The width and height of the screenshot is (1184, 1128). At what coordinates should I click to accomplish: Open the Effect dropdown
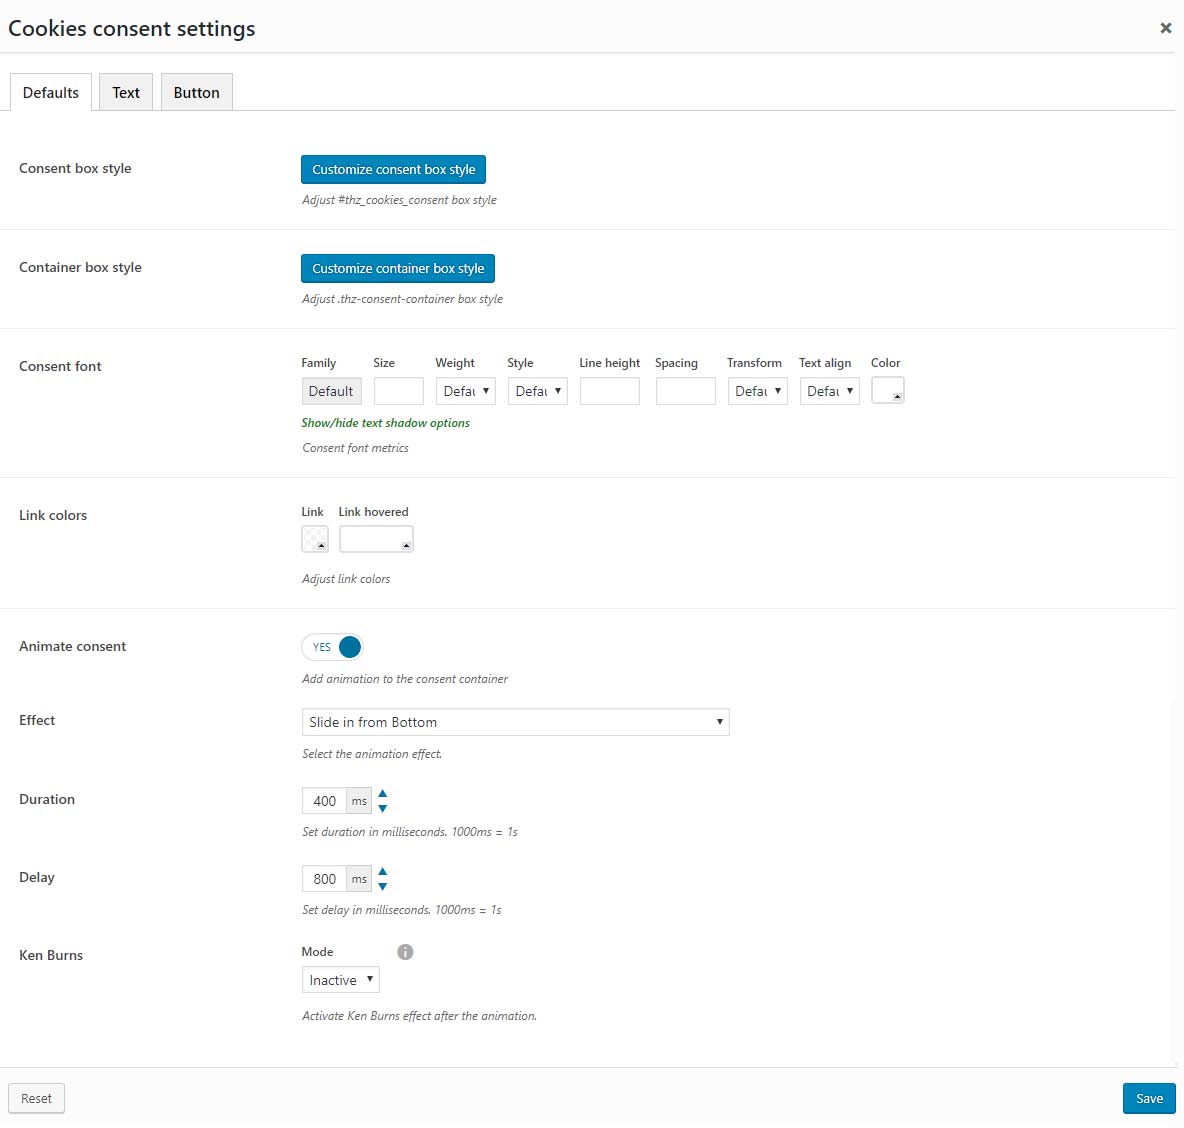pyautogui.click(x=515, y=722)
